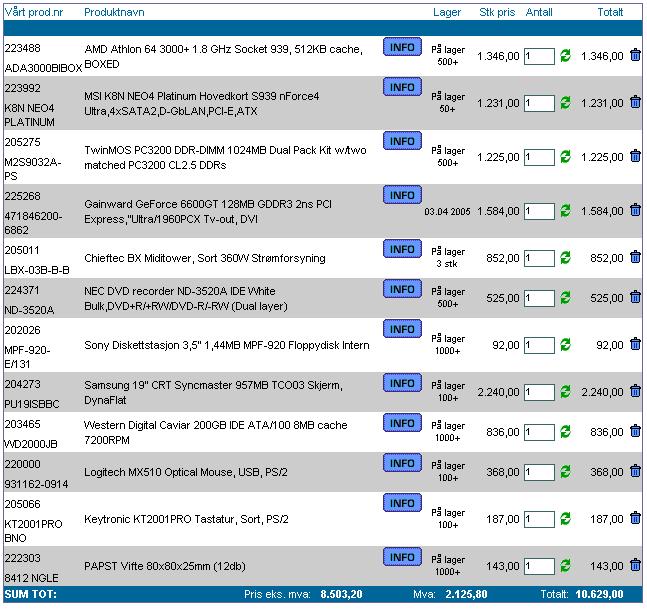Screen dimensions: 647x609
Task: Click the Produktnavn column header
Action: [114, 12]
